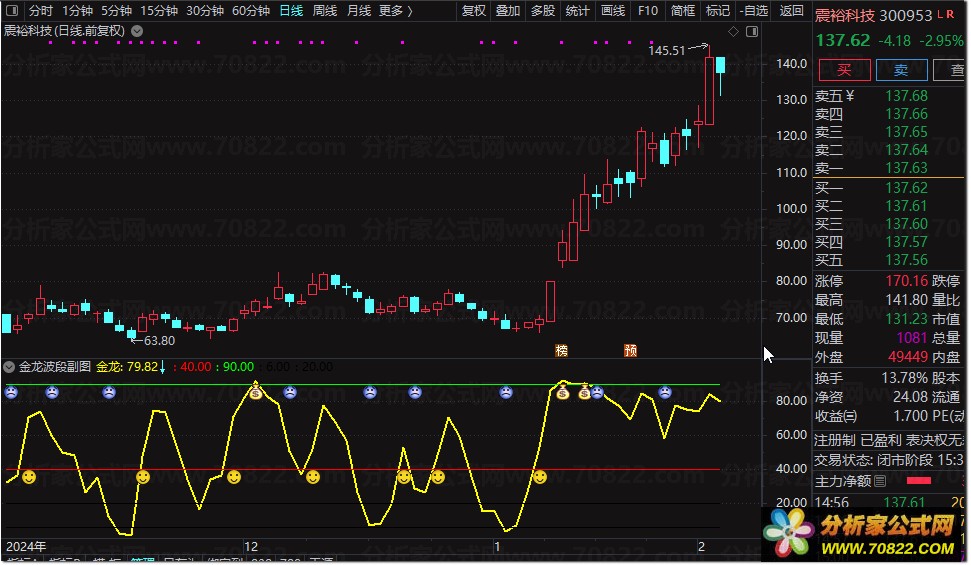Toggle the left side panel icon
The image size is (971, 565).
12,11
